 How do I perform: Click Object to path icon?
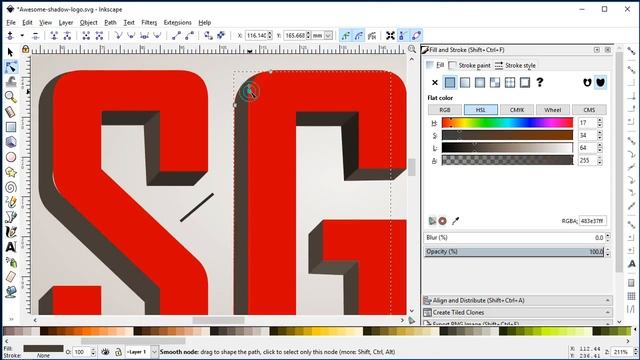click(208, 36)
